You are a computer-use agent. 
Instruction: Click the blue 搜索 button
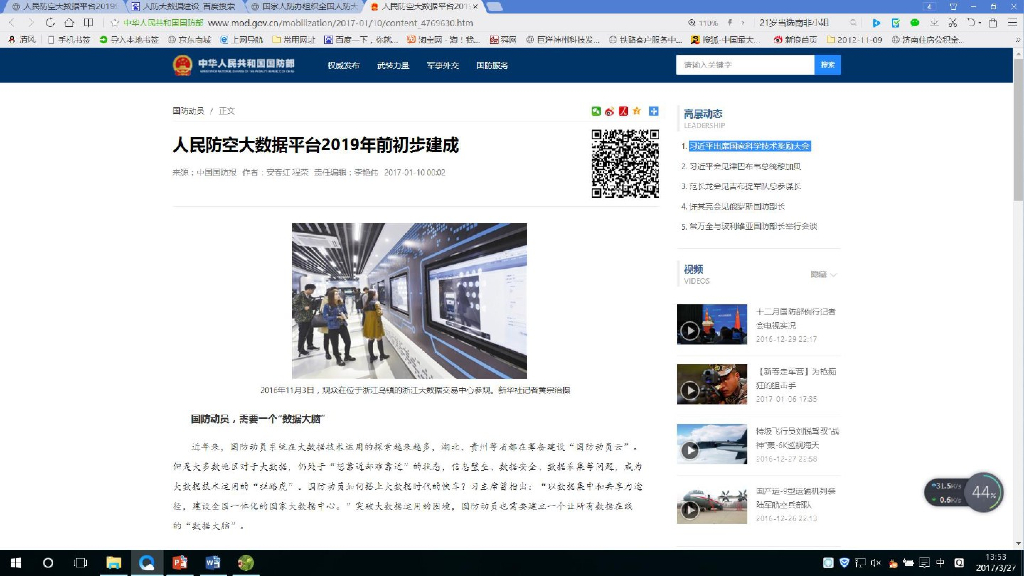827,65
